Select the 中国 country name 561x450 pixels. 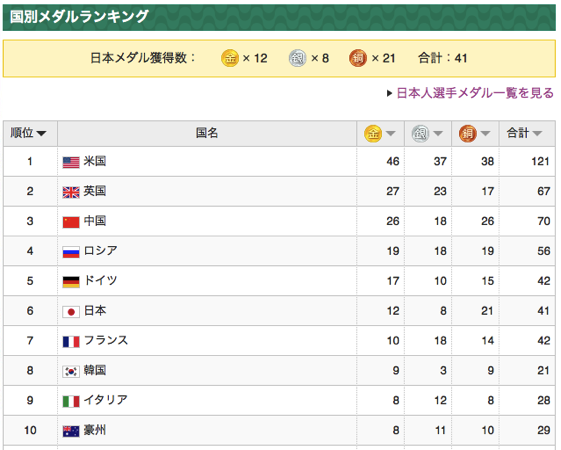click(95, 221)
